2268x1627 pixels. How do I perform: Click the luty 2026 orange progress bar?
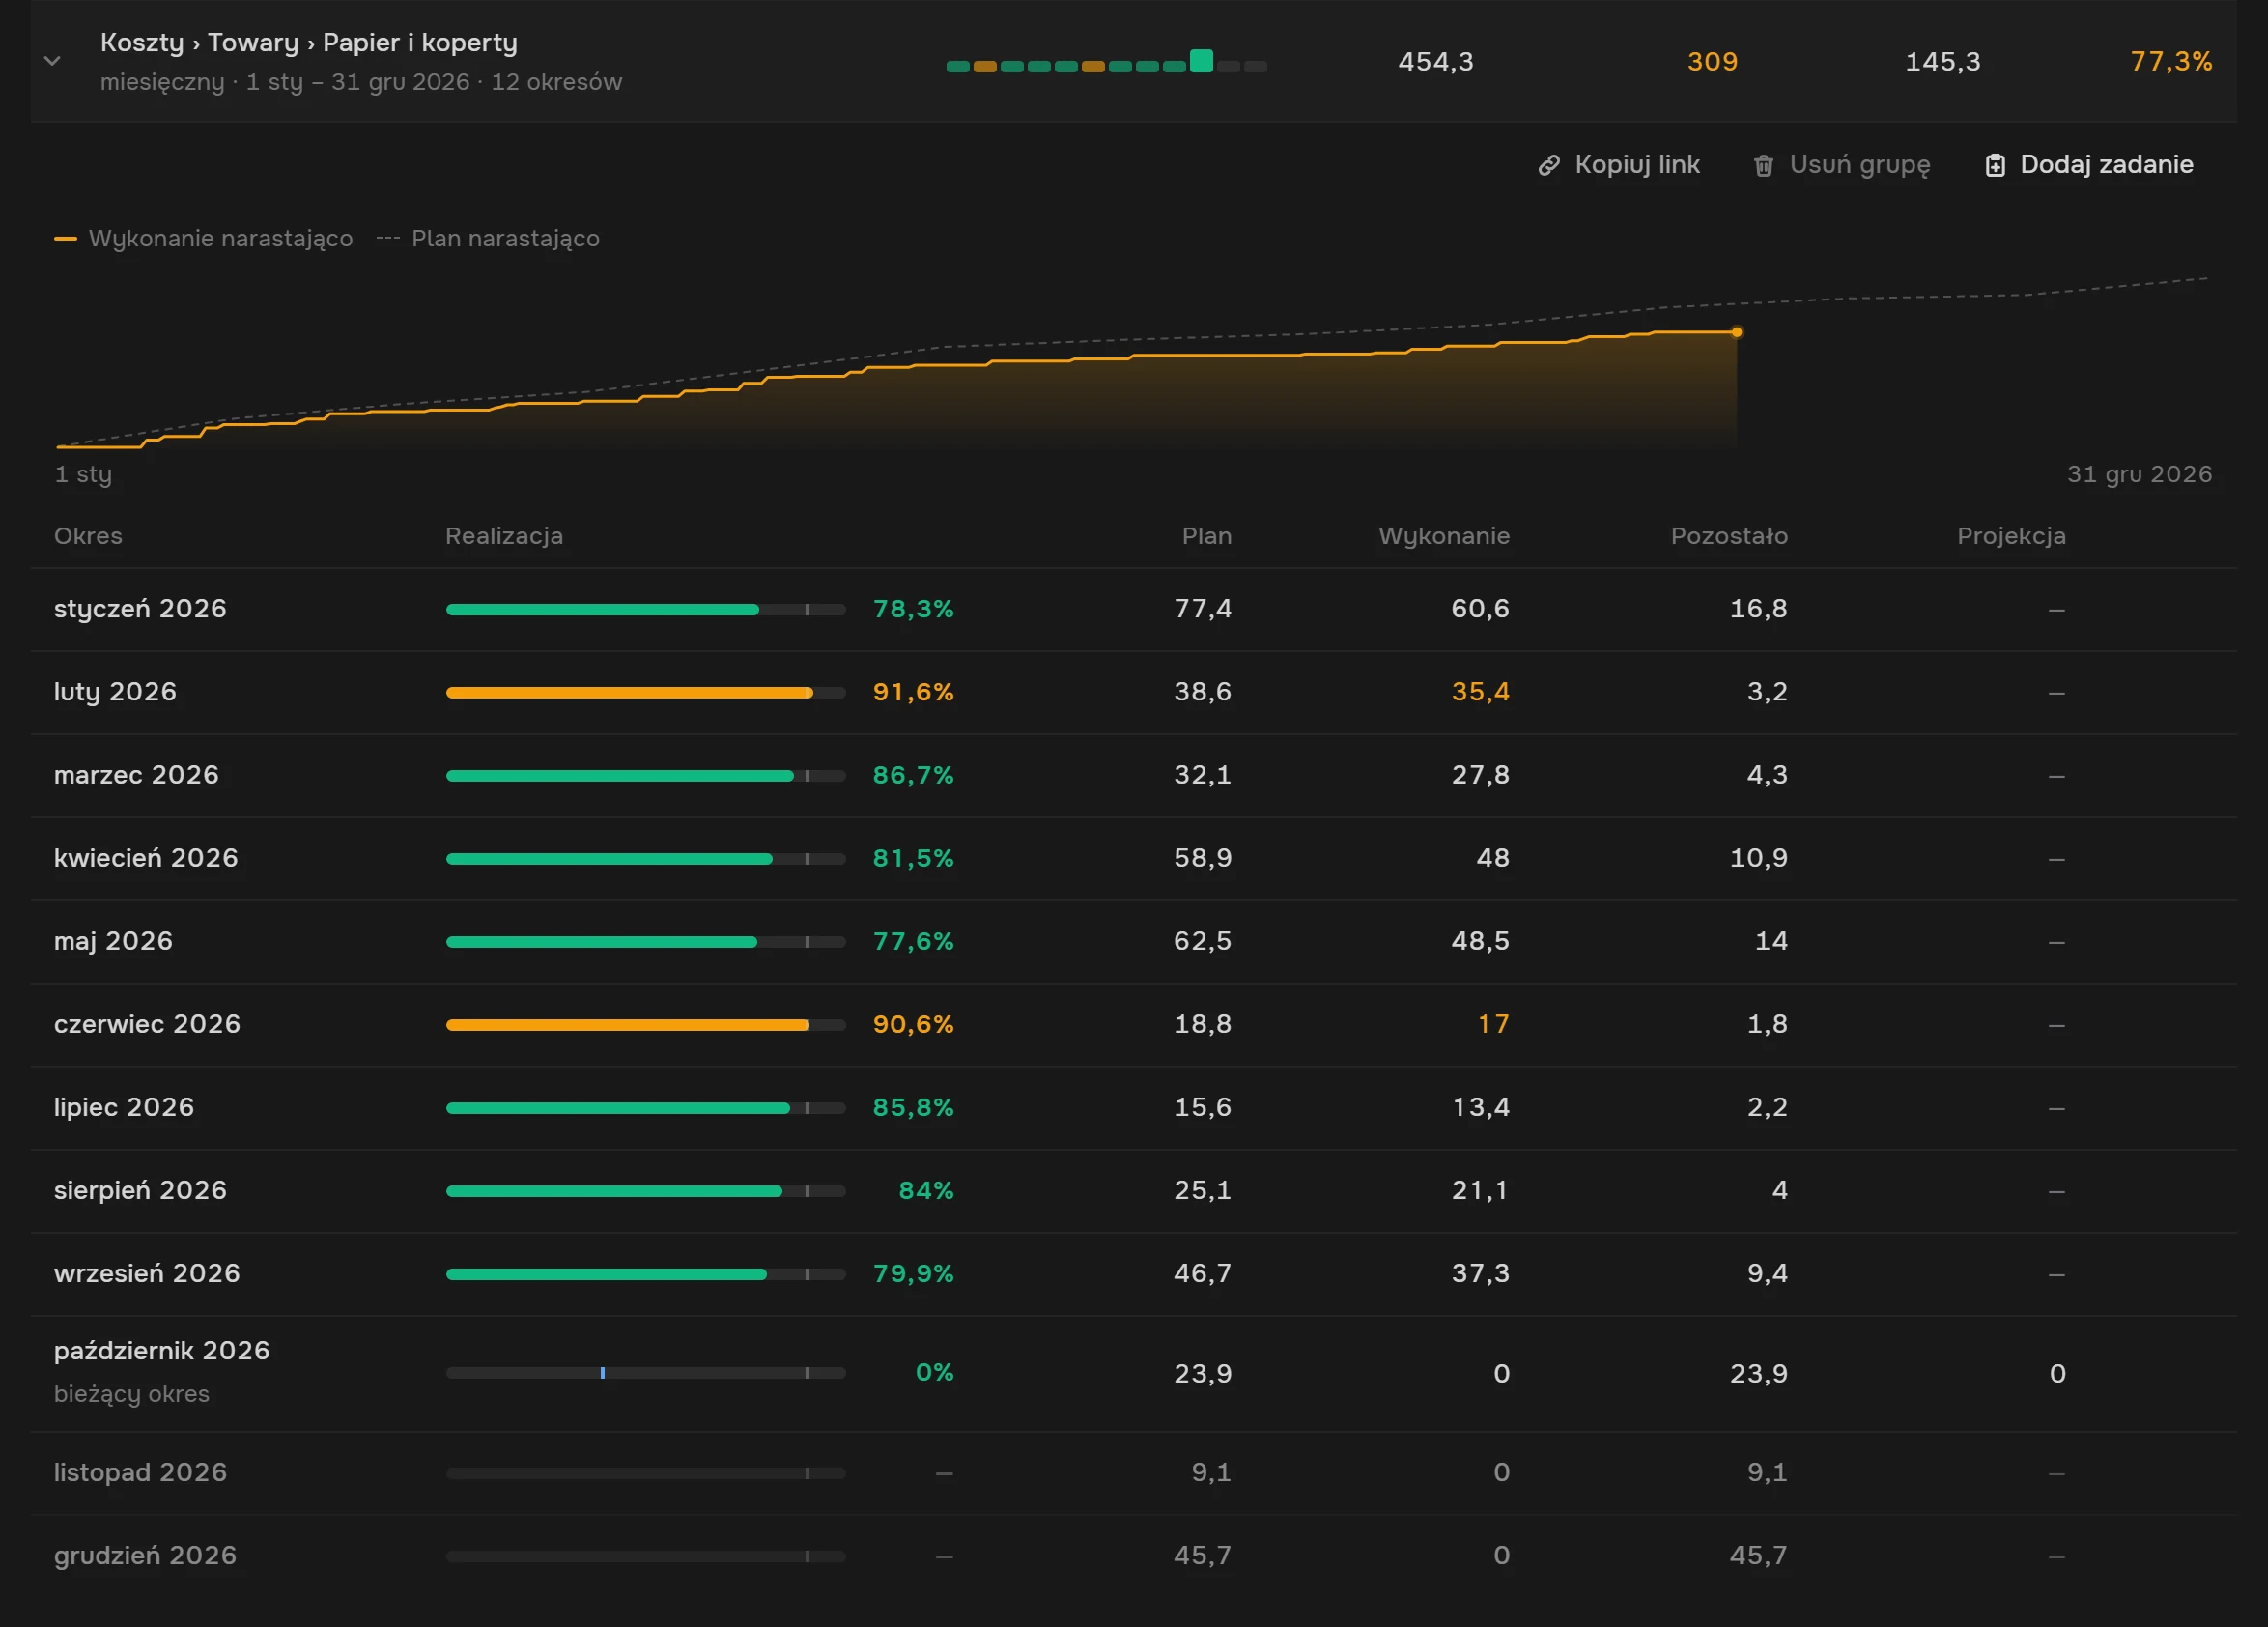pos(646,692)
